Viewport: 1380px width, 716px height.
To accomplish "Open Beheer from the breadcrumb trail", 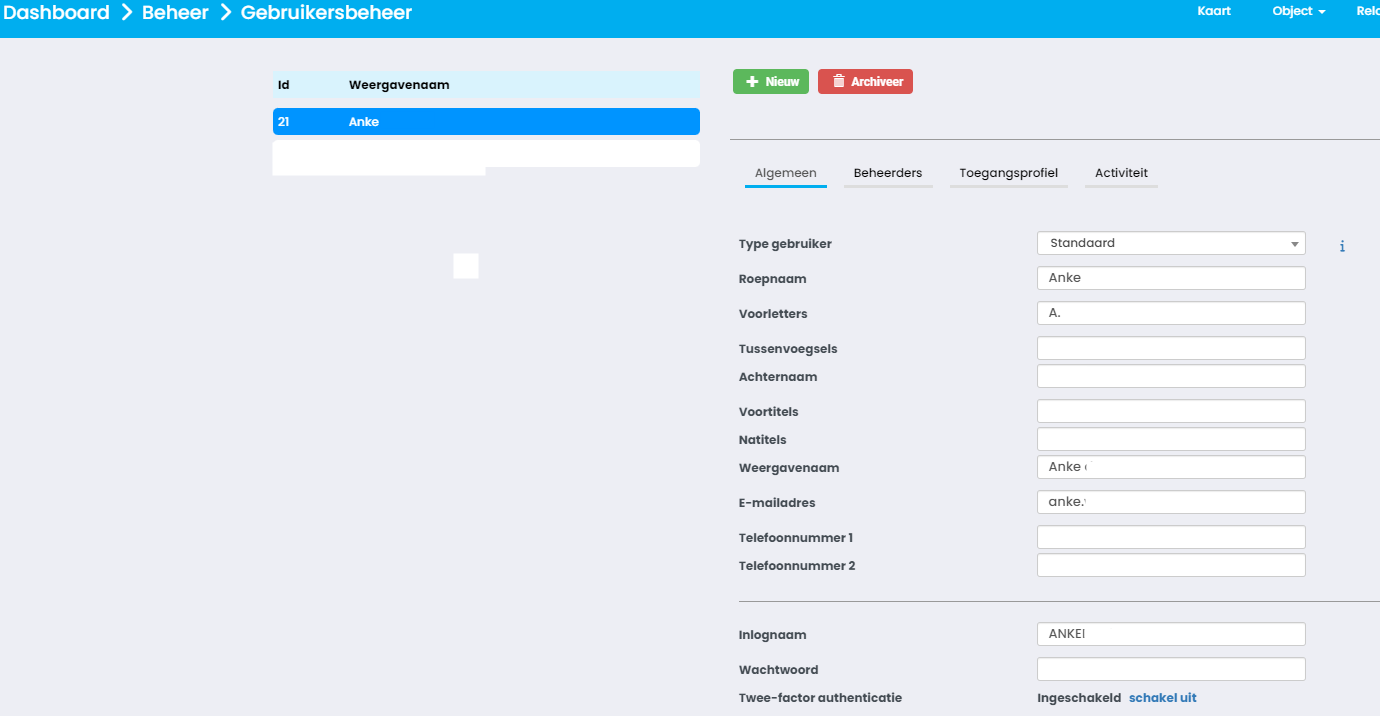I will (174, 12).
